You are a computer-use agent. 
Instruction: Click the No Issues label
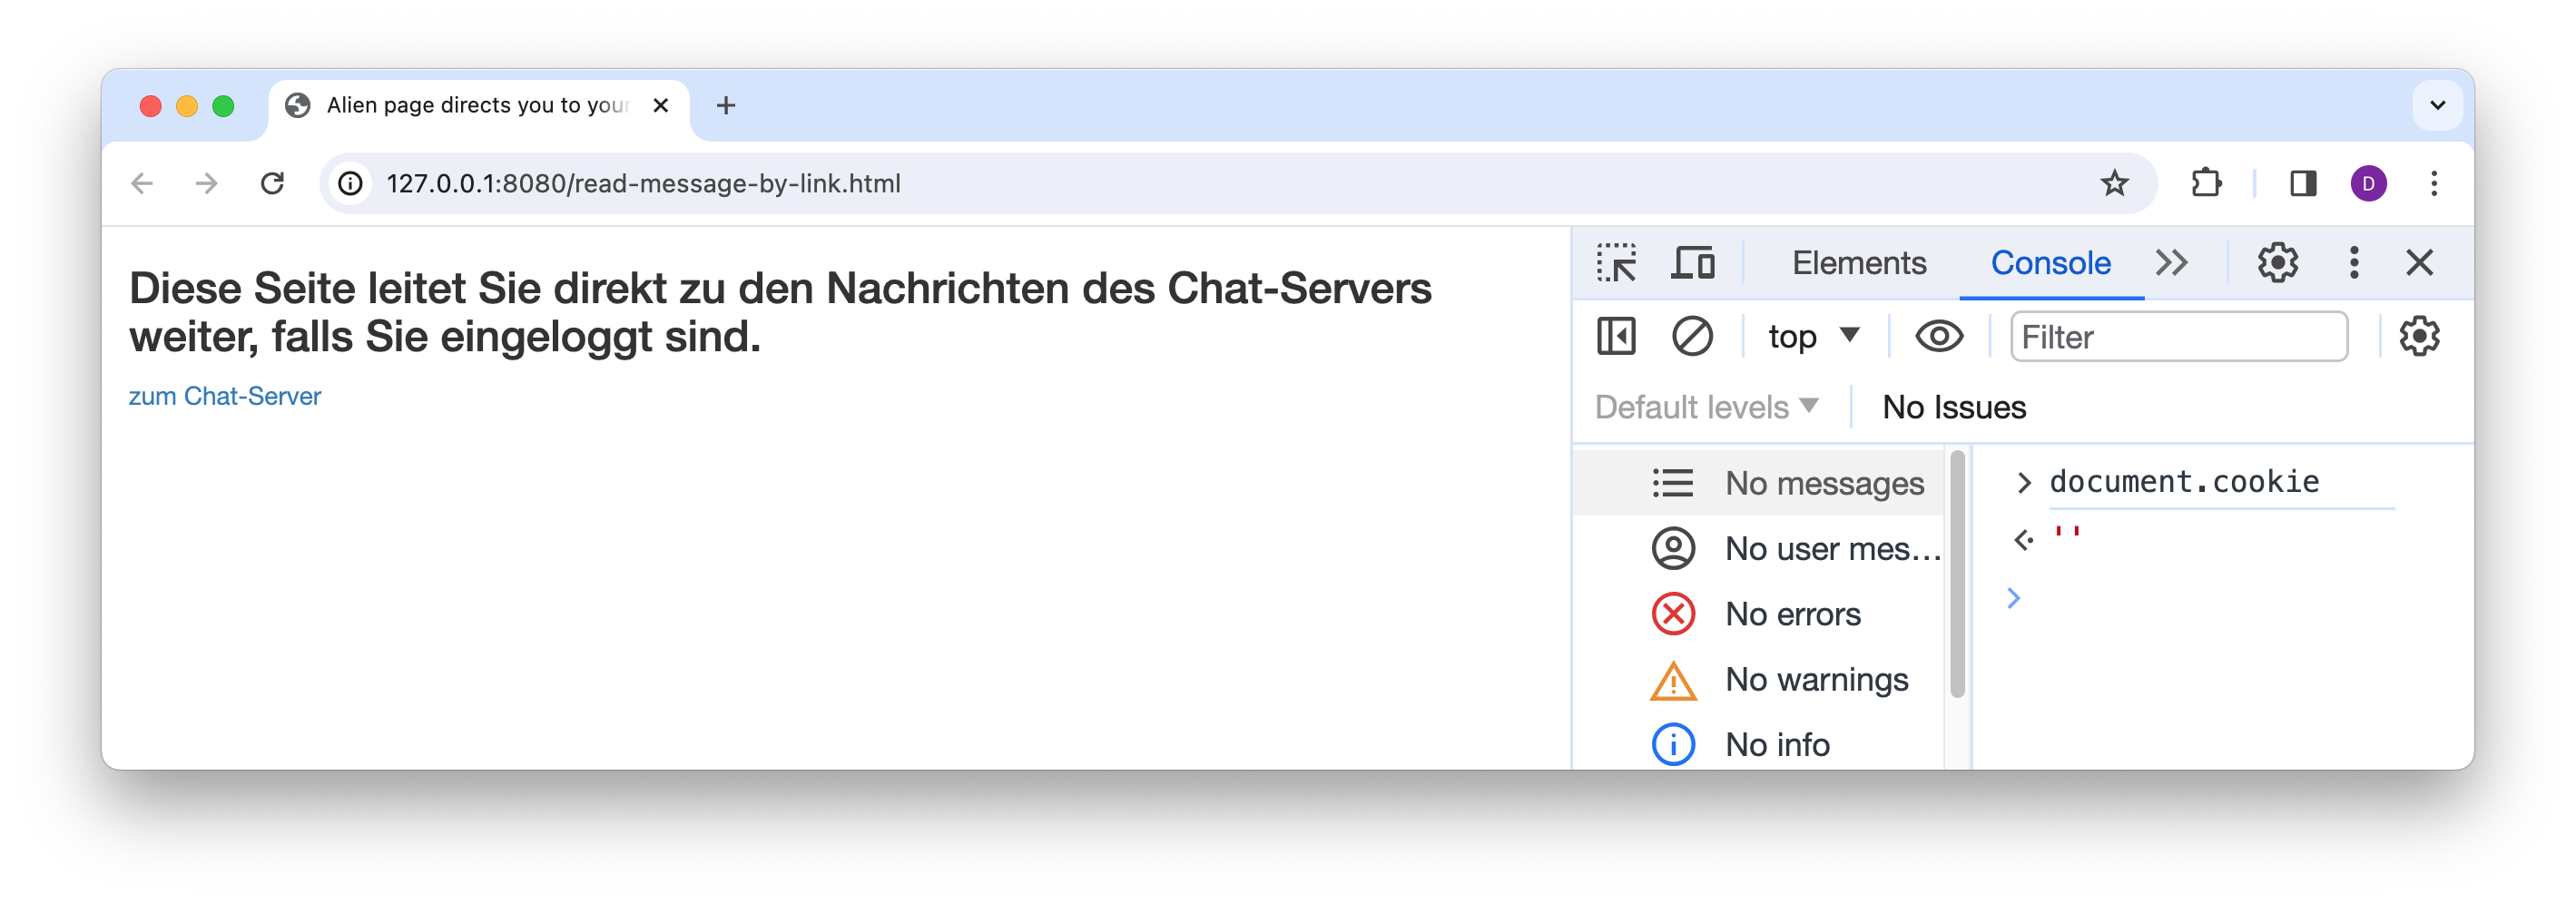1953,407
